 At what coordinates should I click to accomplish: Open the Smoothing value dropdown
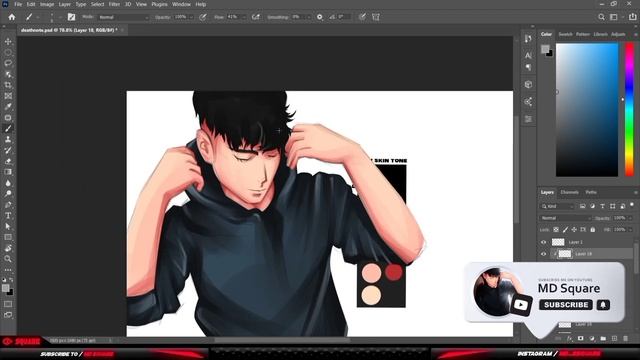[x=308, y=17]
